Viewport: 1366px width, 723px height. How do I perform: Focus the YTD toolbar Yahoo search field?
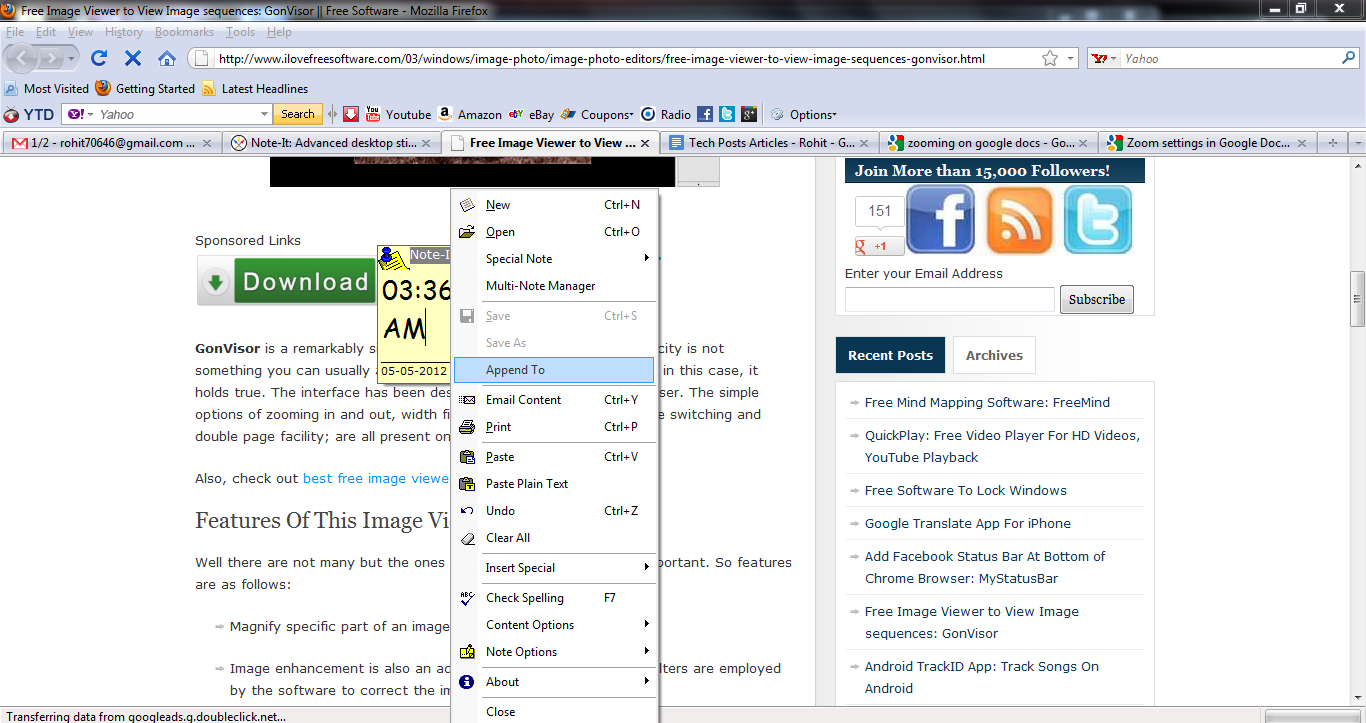166,114
